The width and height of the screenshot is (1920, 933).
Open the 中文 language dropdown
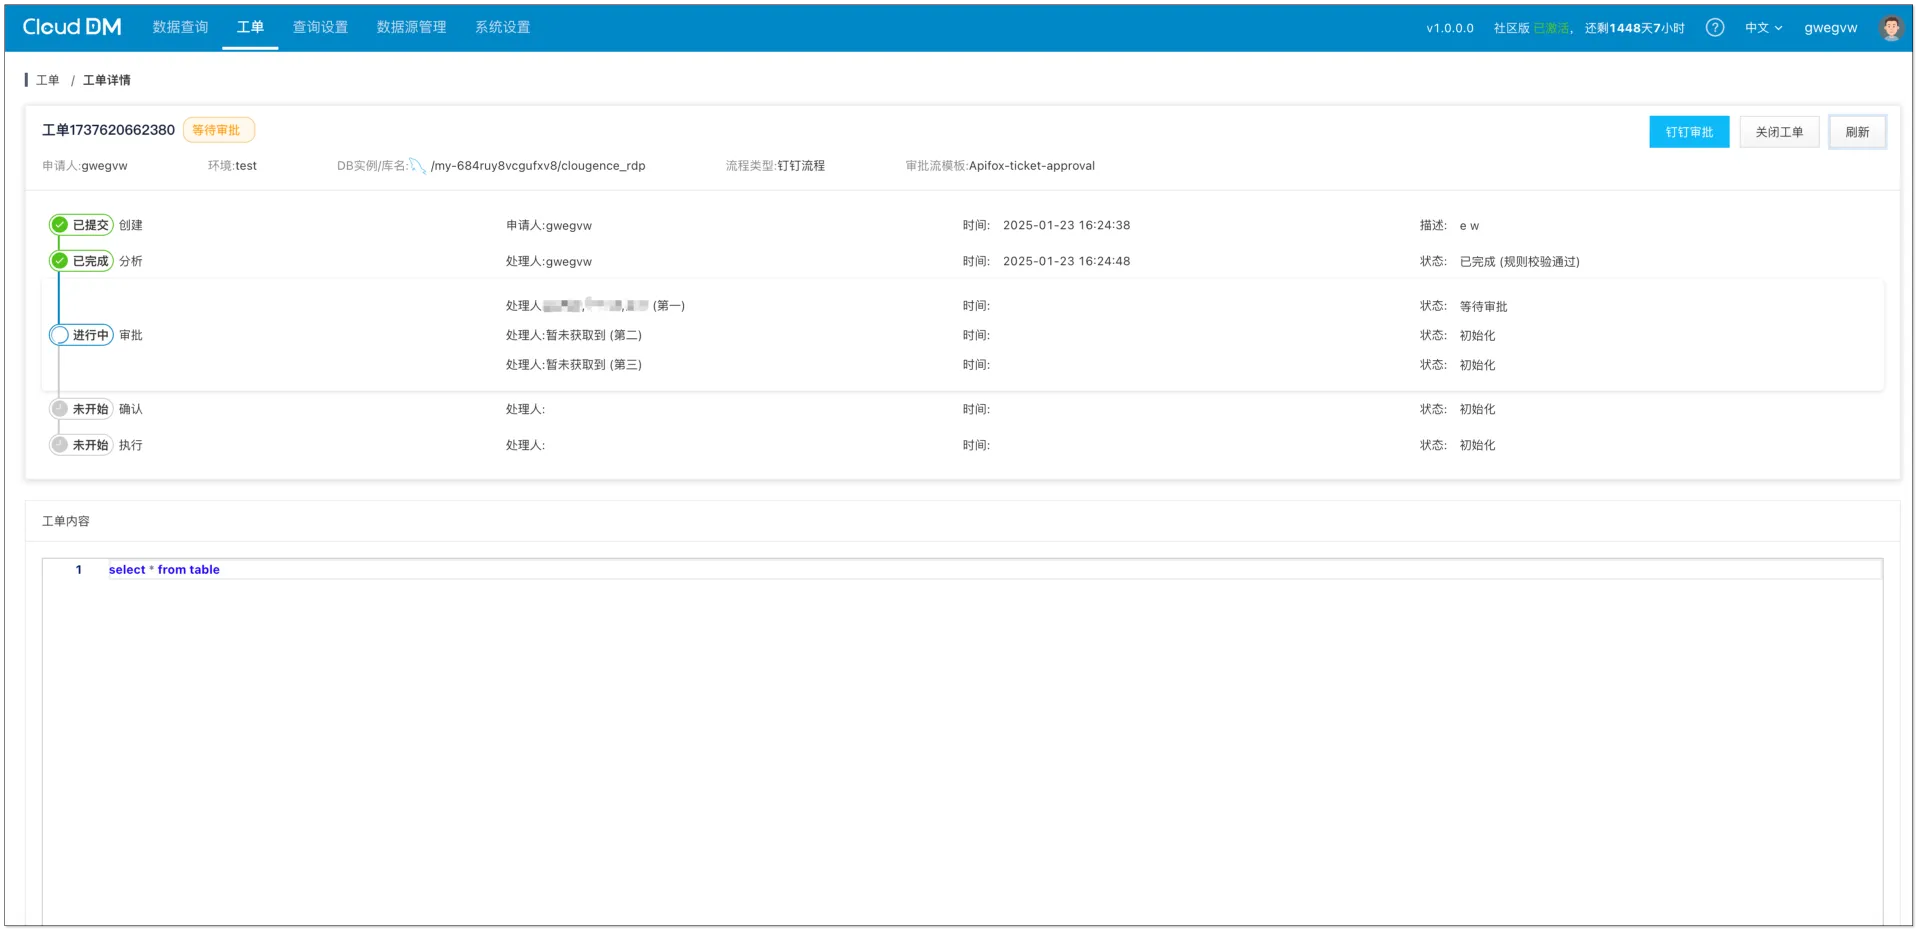pos(1763,28)
